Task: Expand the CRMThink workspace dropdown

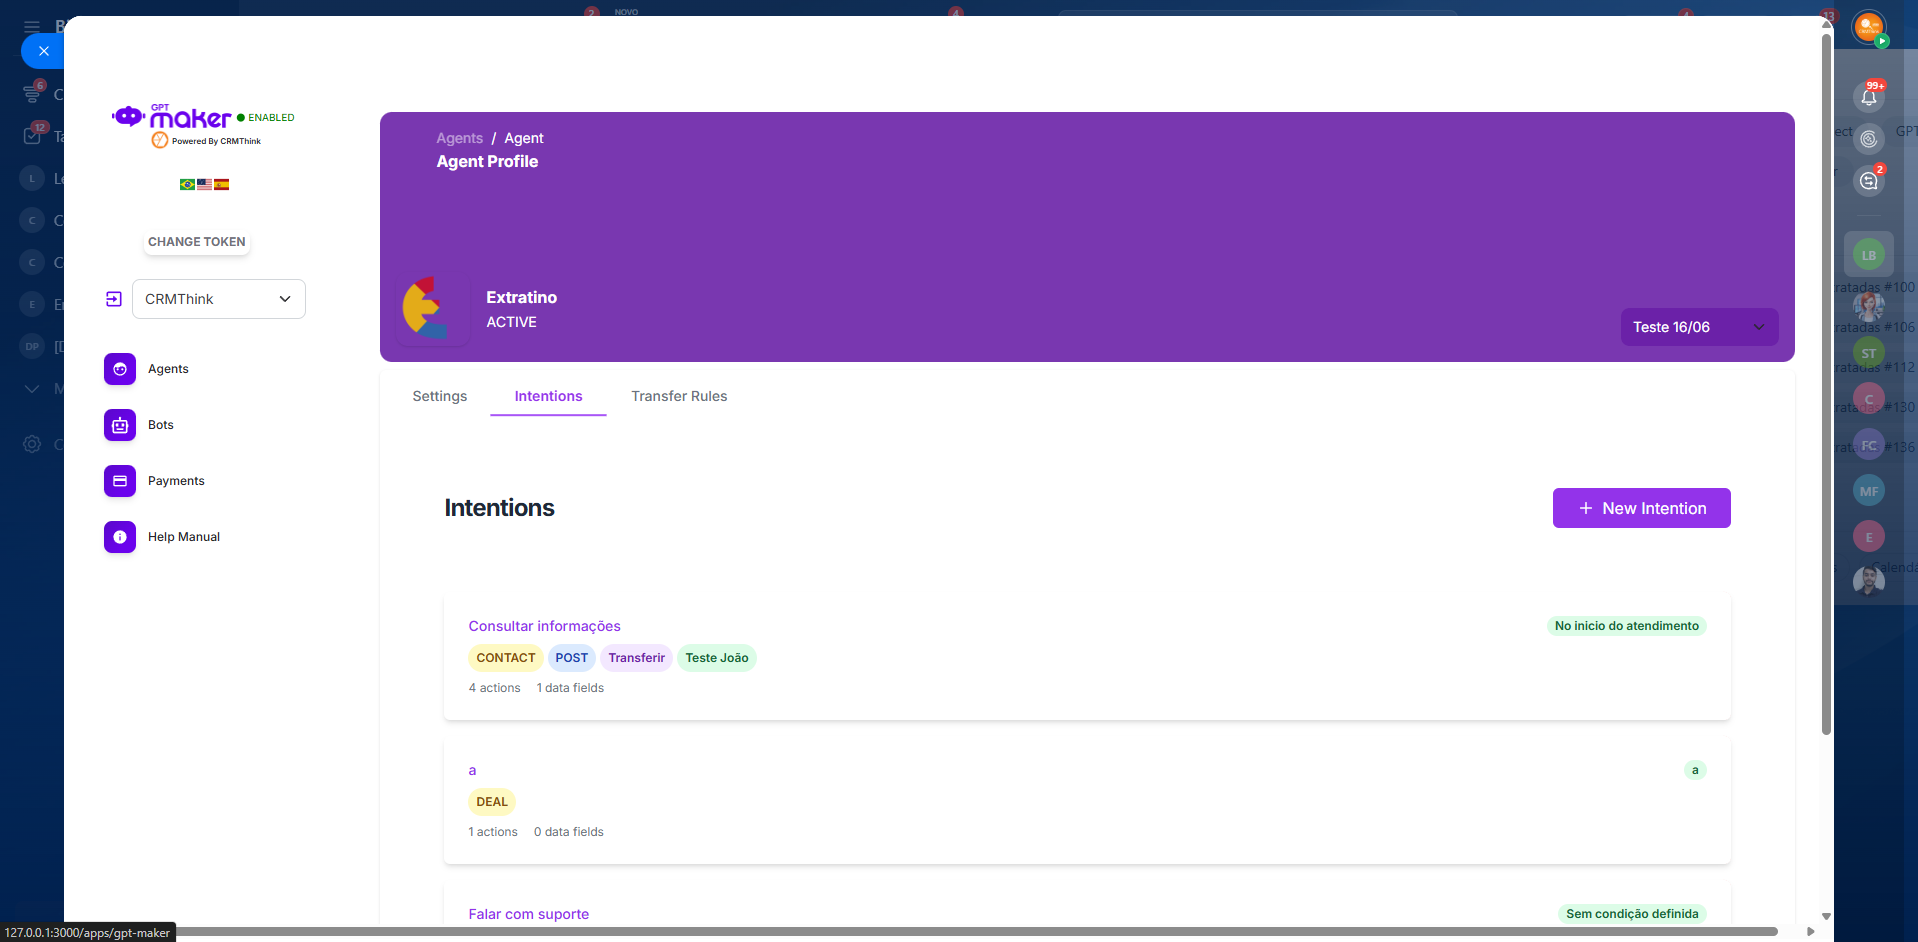Action: (x=219, y=299)
